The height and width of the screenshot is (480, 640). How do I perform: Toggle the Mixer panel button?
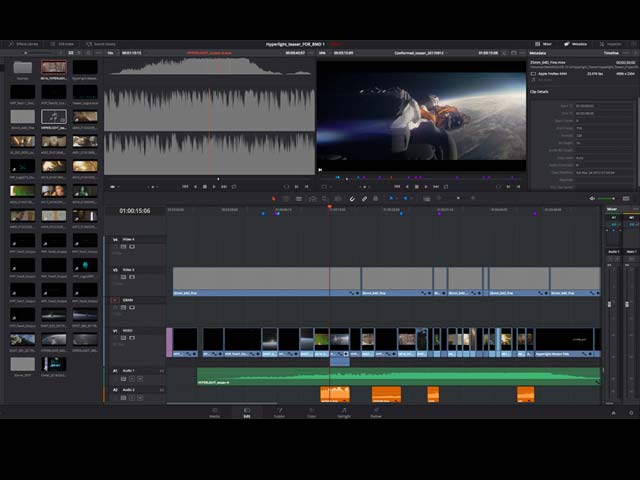543,44
